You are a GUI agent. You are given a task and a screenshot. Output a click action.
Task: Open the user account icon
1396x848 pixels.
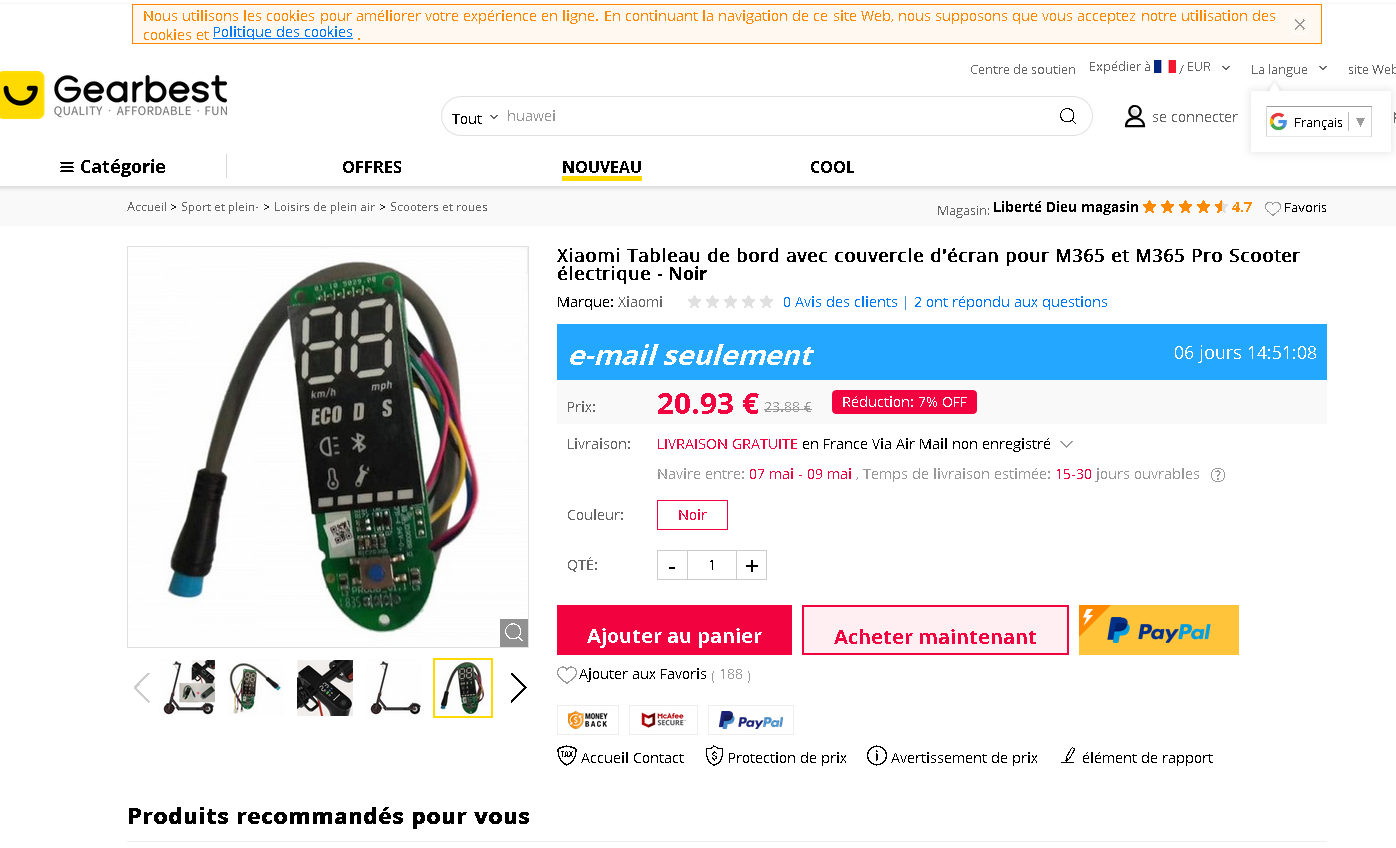tap(1134, 116)
